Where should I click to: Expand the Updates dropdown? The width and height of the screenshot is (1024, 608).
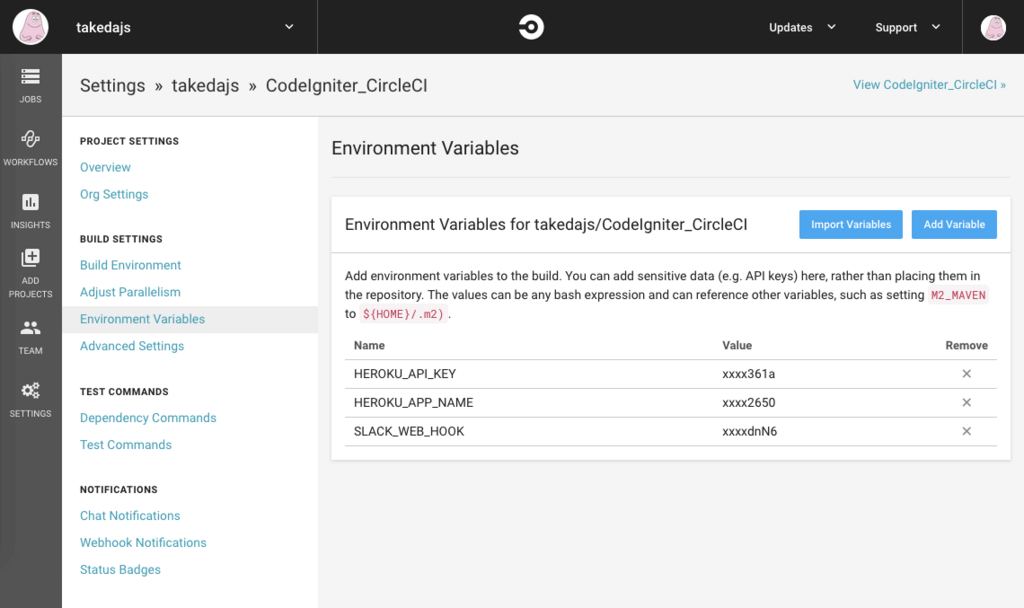[802, 27]
